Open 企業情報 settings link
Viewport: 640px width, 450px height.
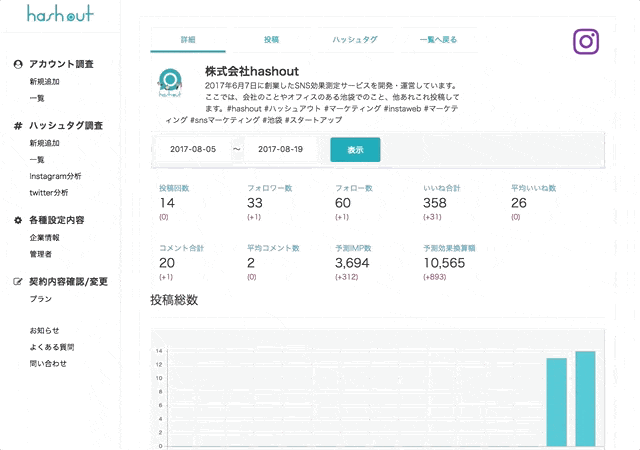44,238
